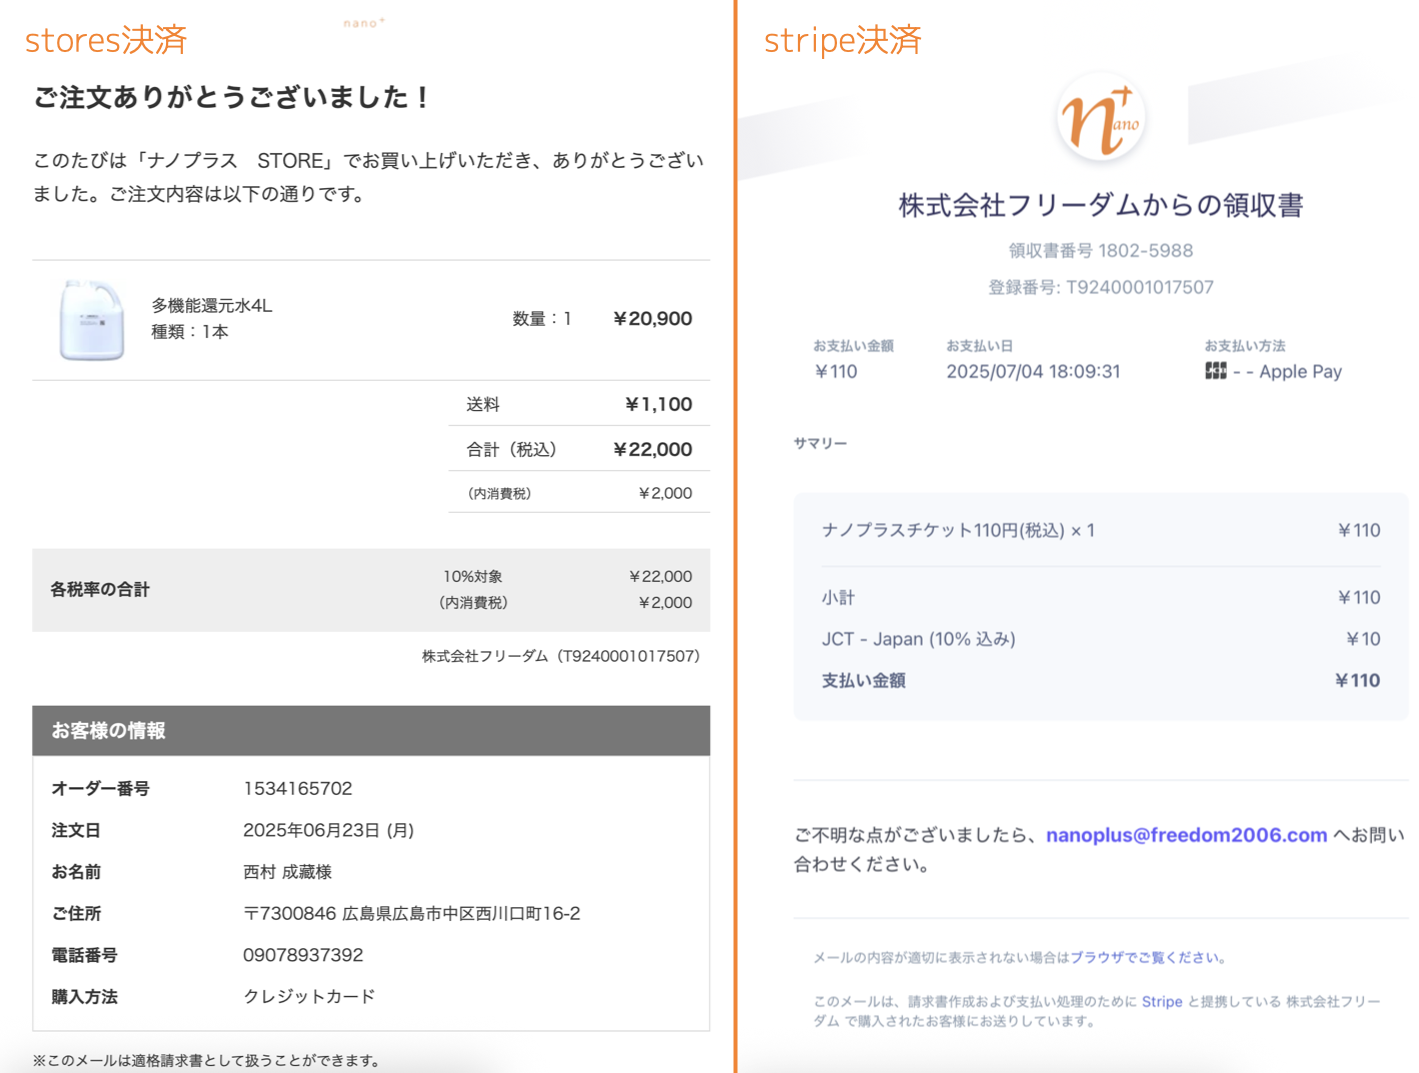Click the 多機能還元水4L product name
The width and height of the screenshot is (1419, 1073).
pos(211,305)
